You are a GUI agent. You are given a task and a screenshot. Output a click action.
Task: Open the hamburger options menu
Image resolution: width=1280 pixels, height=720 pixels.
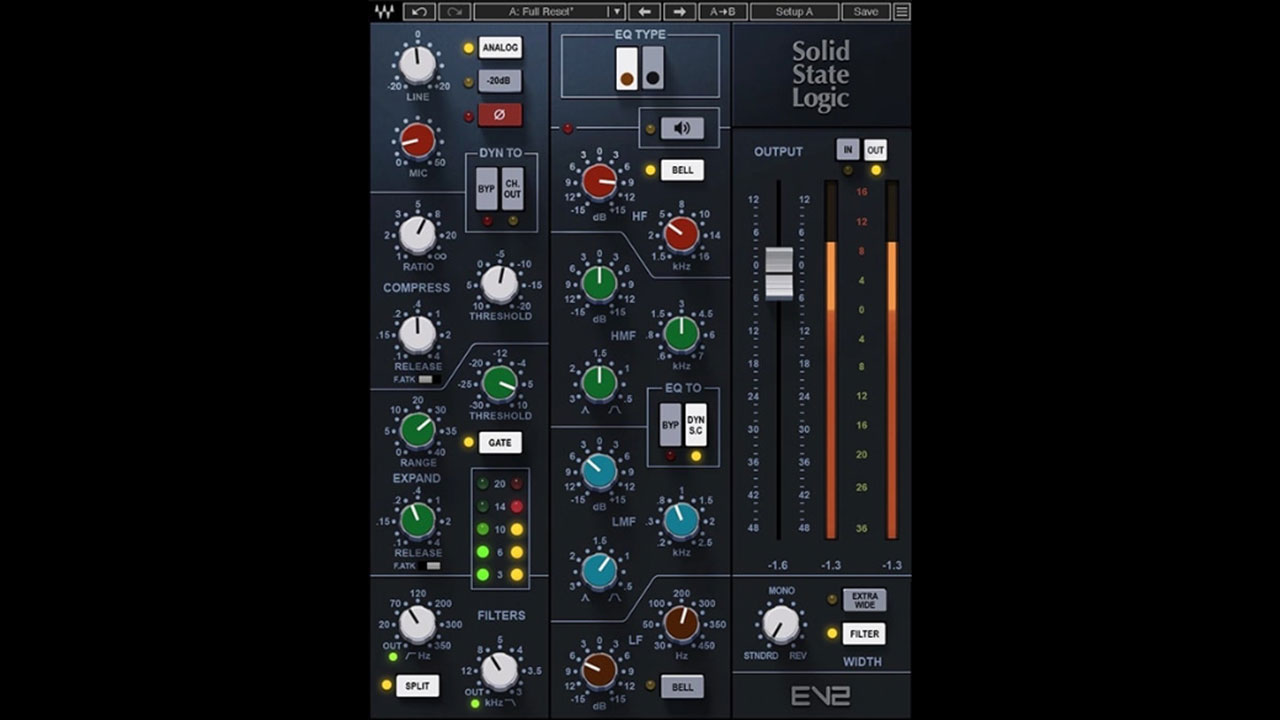(902, 12)
